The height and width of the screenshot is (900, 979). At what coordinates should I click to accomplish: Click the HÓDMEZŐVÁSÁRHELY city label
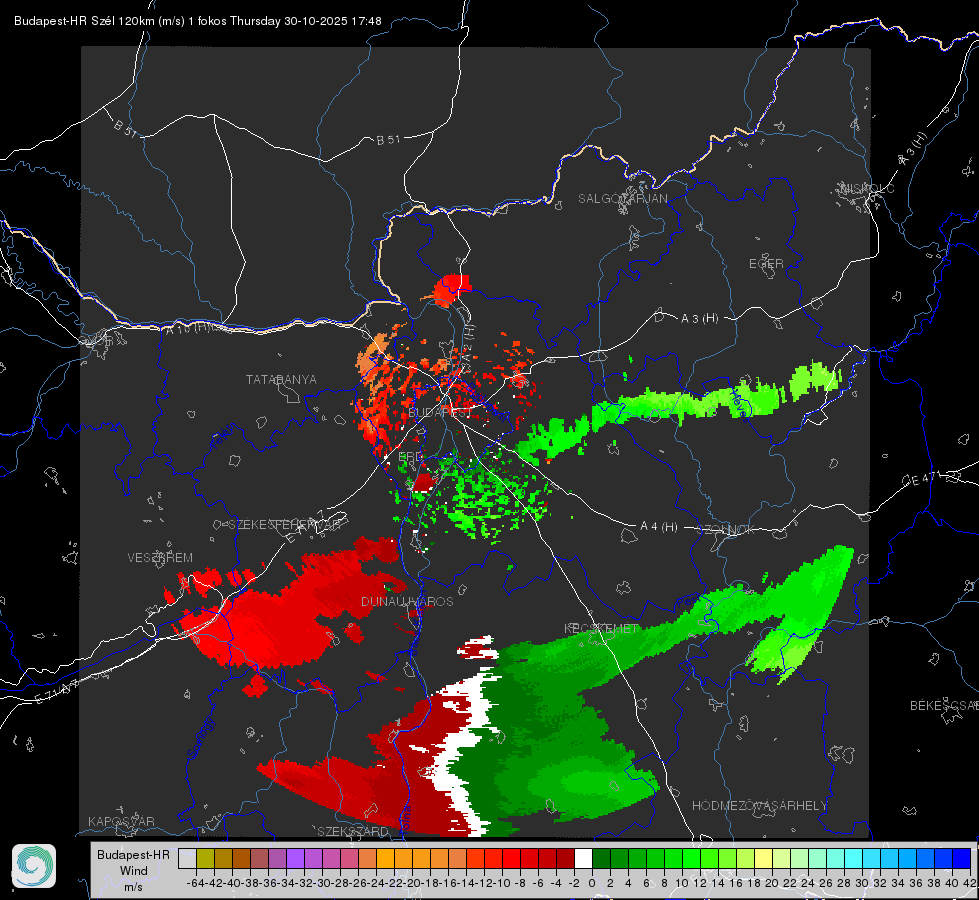point(759,806)
